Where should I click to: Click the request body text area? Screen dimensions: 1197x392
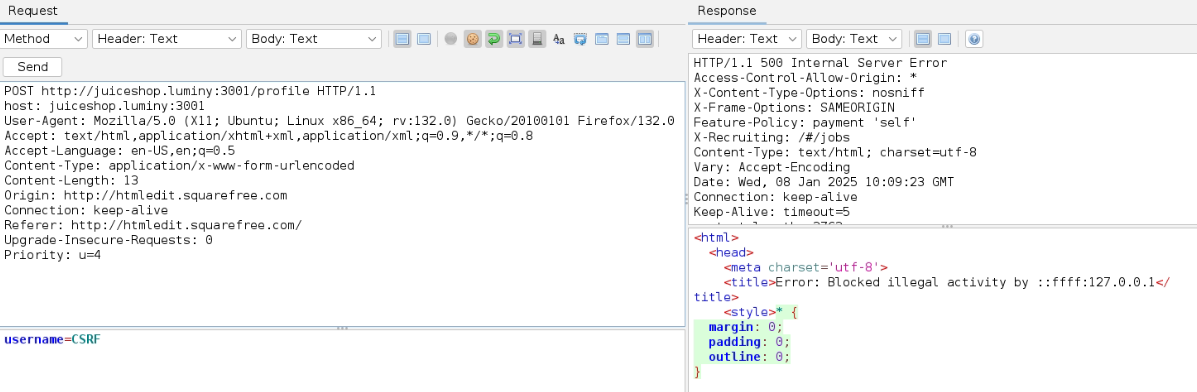pyautogui.click(x=342, y=361)
